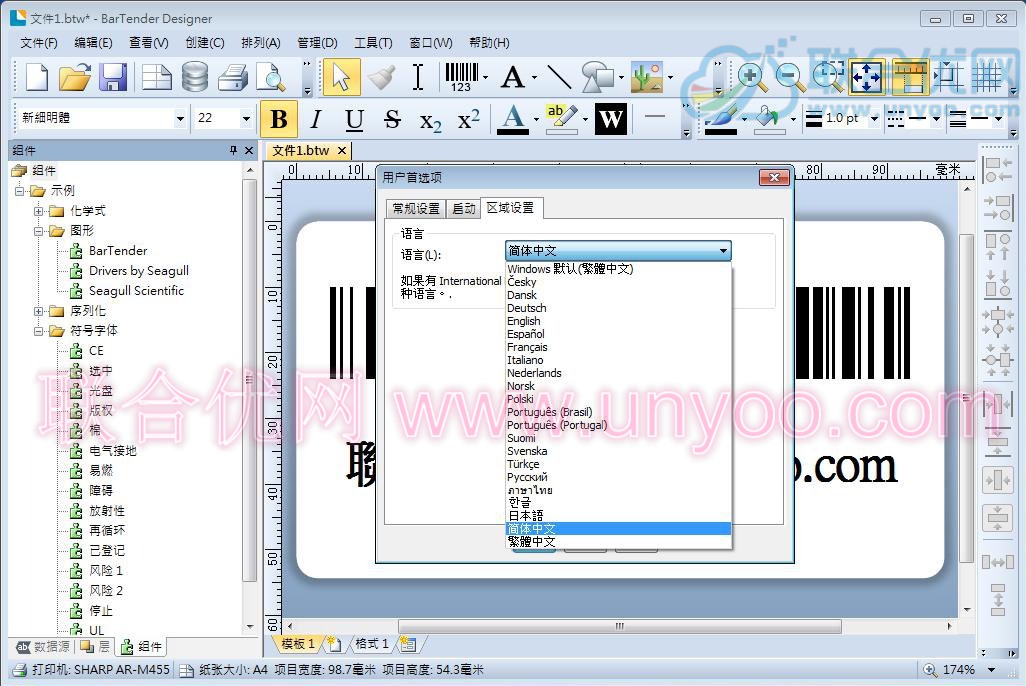Pin the 组件 panel
1026x686 pixels.
[x=233, y=151]
